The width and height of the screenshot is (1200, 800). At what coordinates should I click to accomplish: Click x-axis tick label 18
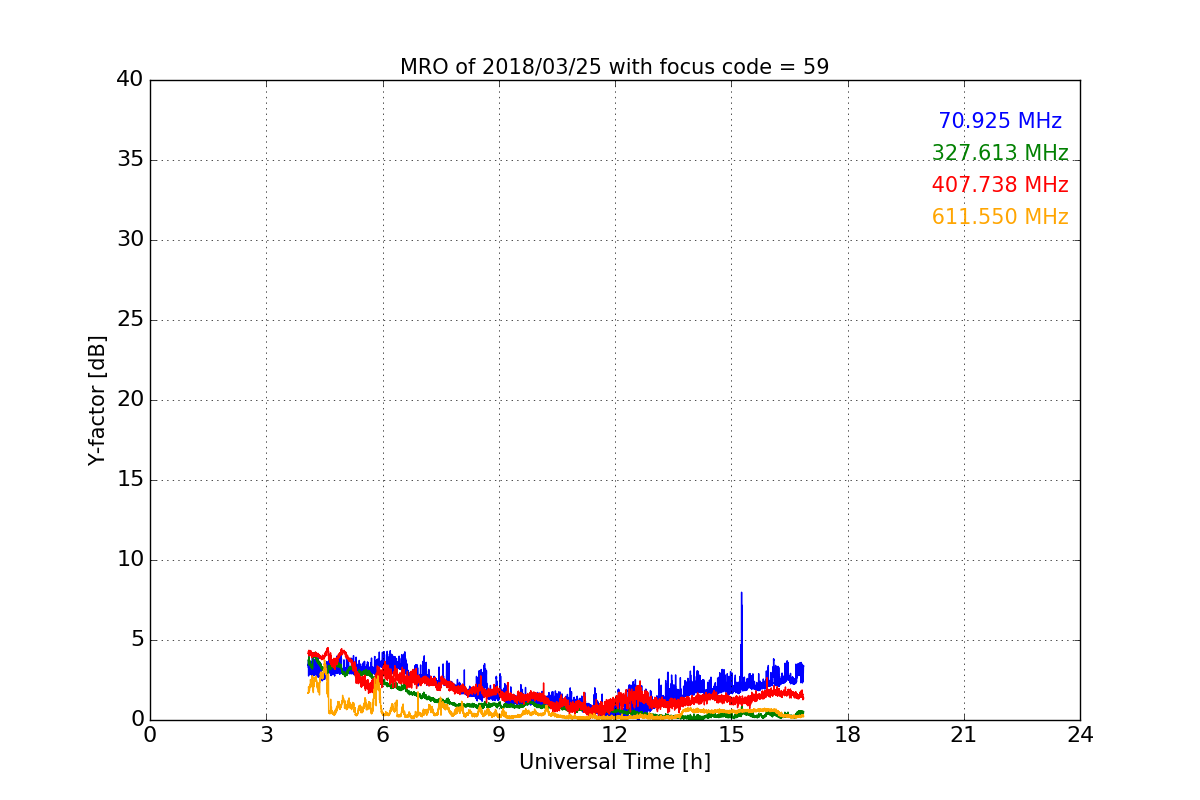pyautogui.click(x=848, y=734)
